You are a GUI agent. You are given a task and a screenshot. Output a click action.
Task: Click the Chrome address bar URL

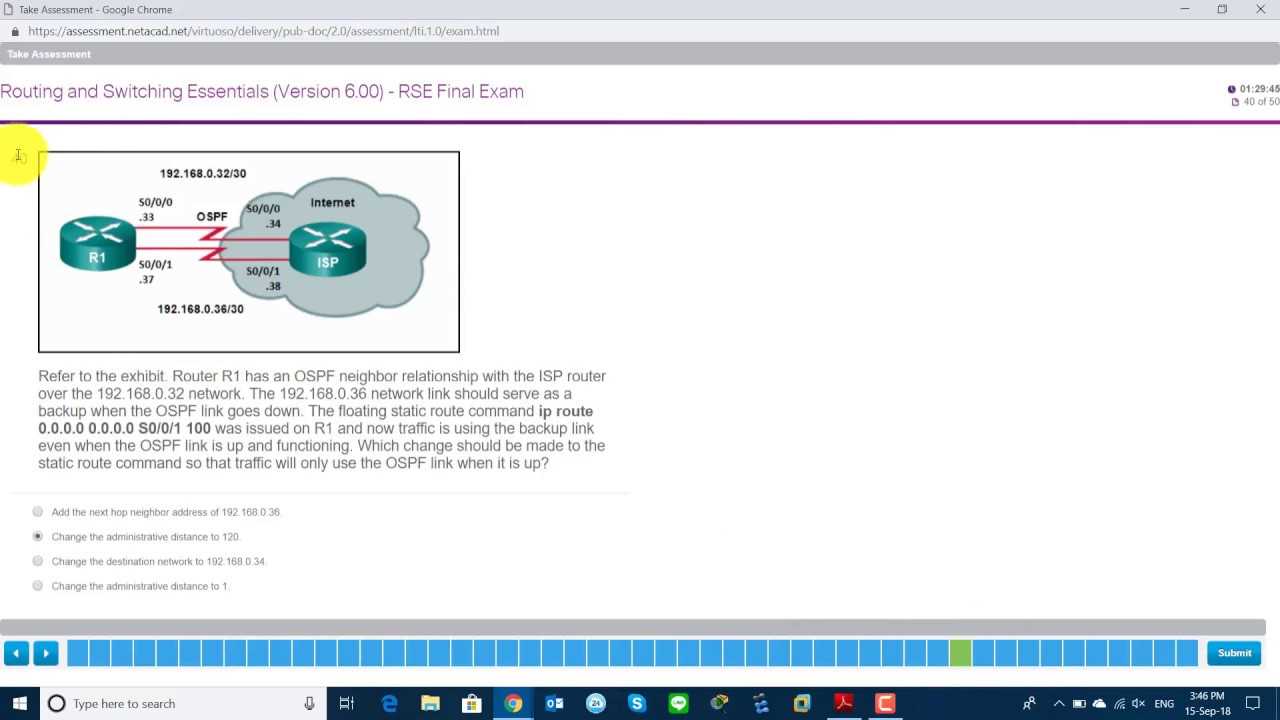(x=264, y=31)
